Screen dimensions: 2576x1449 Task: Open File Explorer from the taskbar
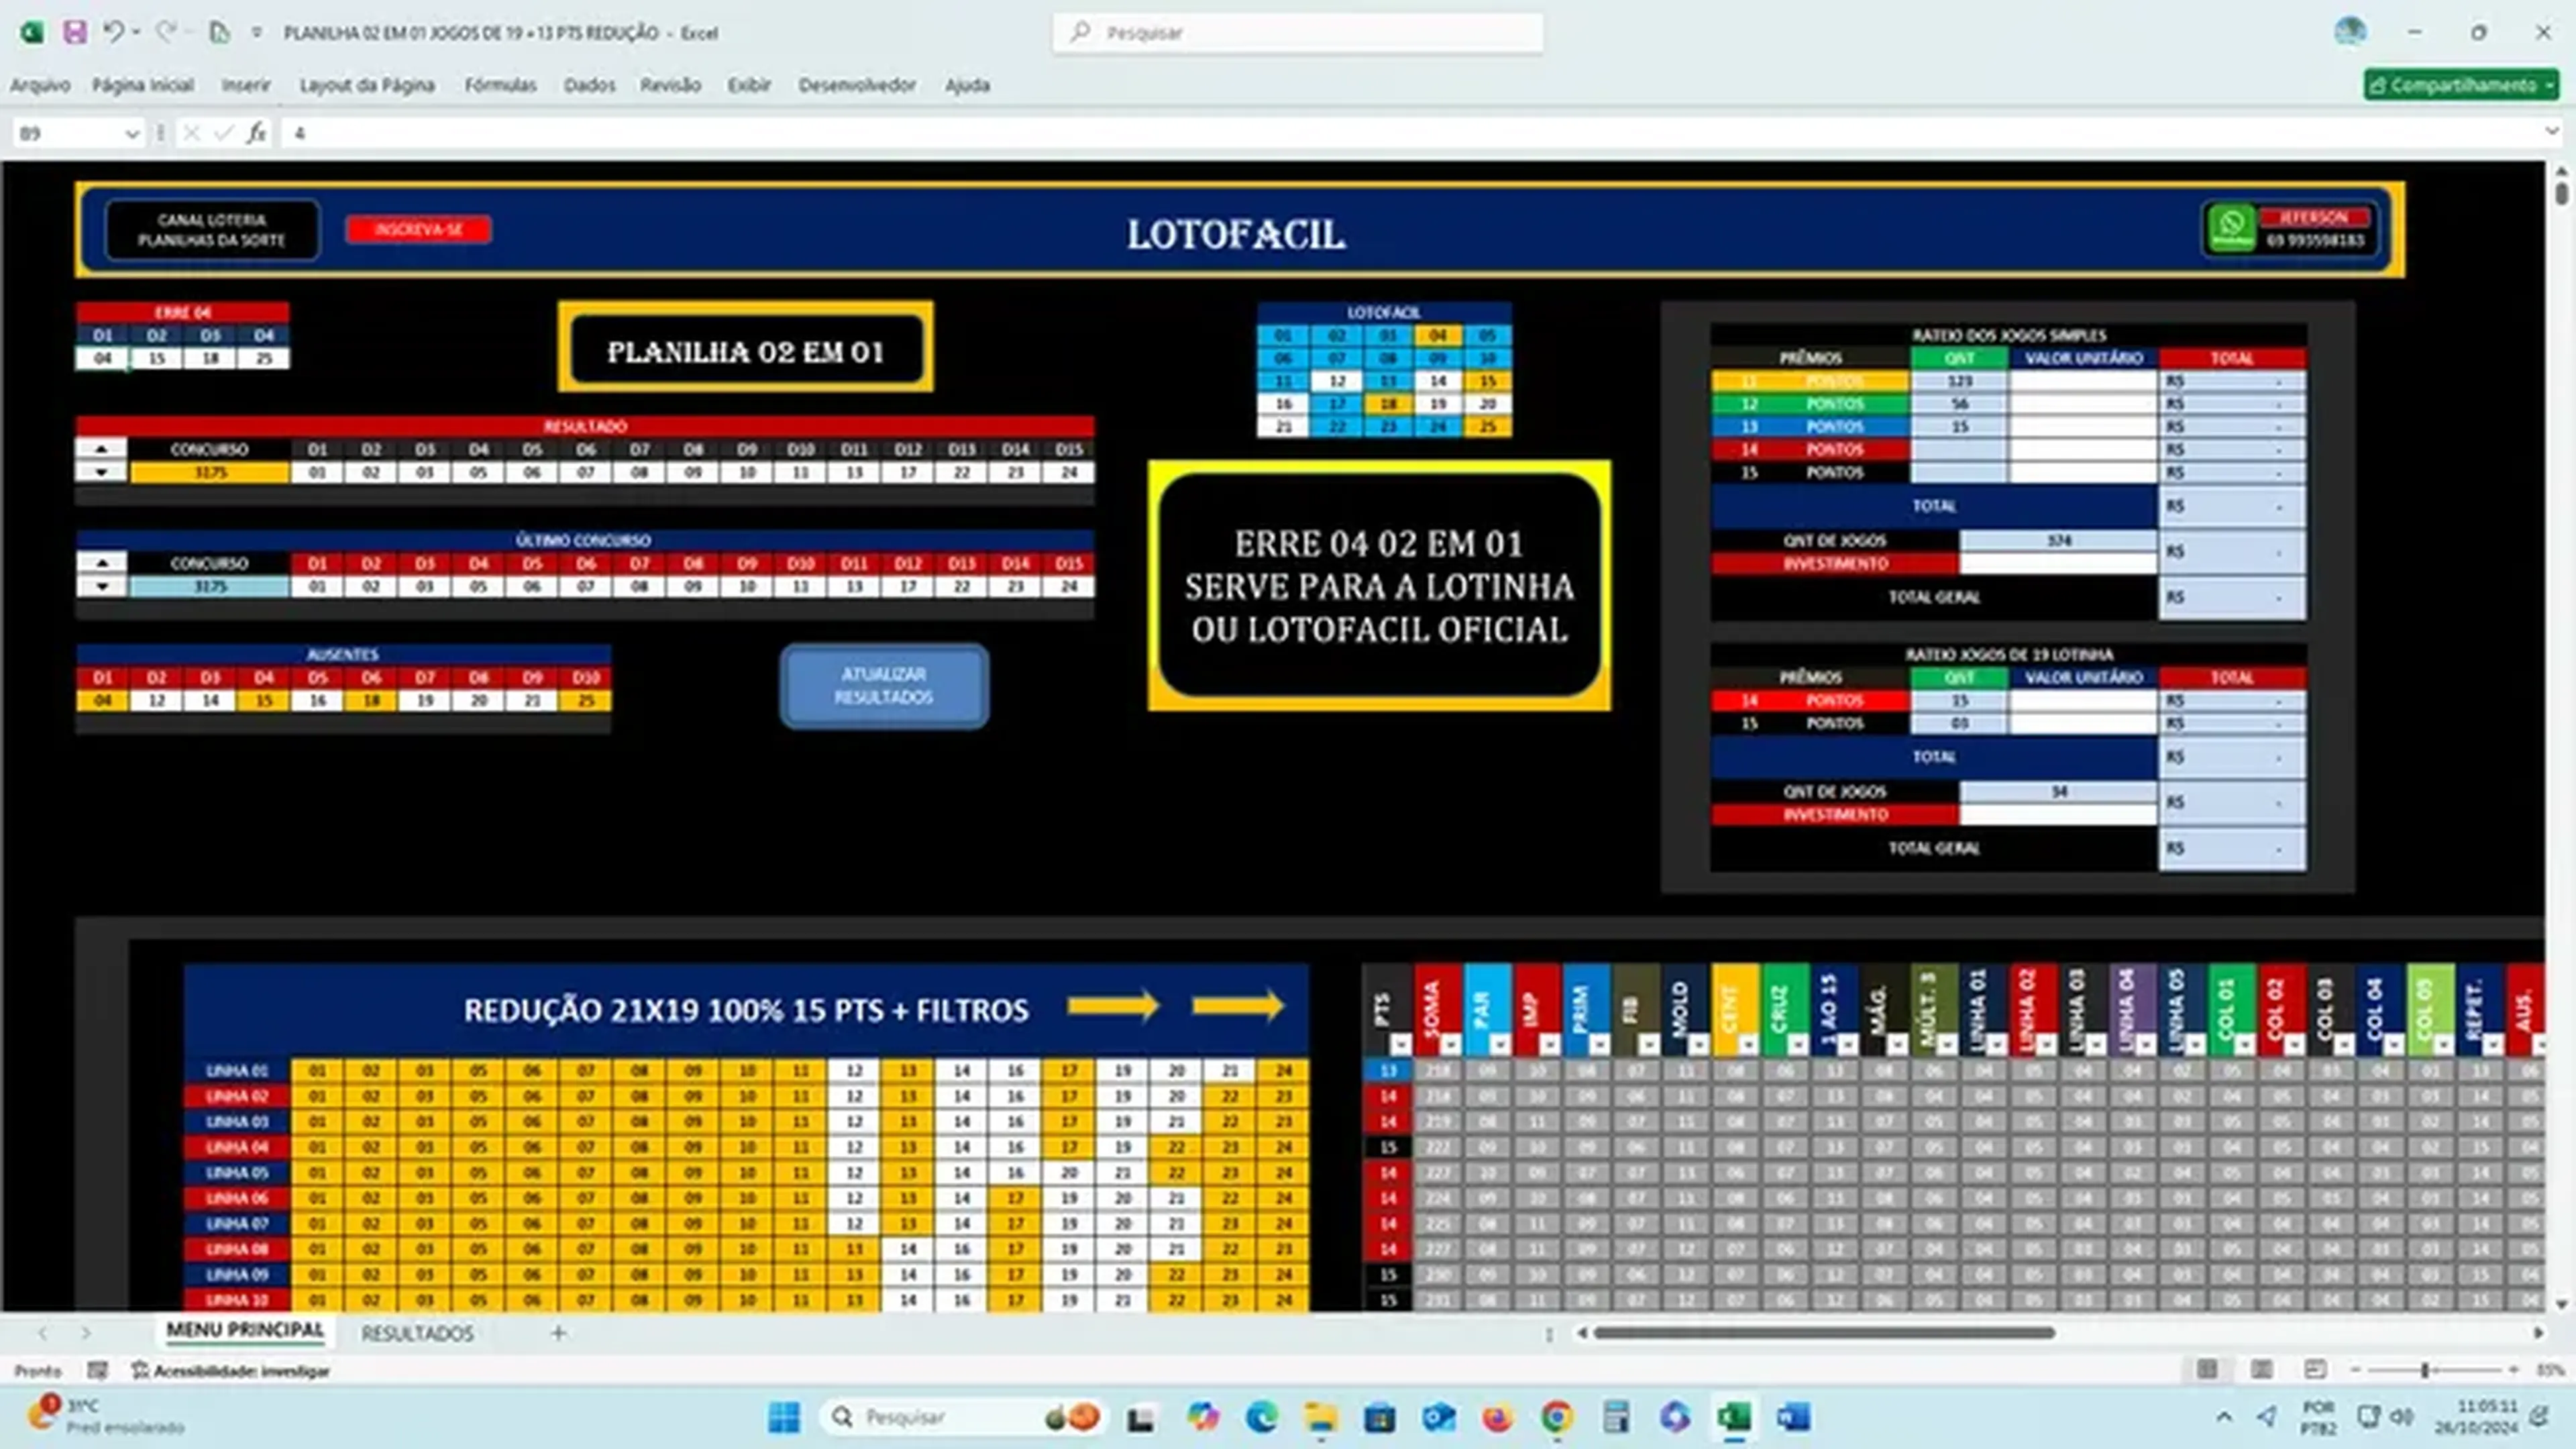pos(1320,1417)
